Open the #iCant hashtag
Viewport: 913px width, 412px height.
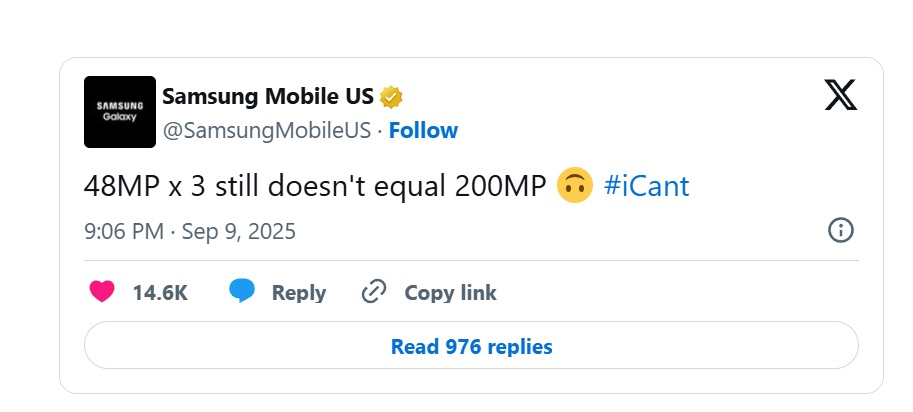[x=647, y=186]
